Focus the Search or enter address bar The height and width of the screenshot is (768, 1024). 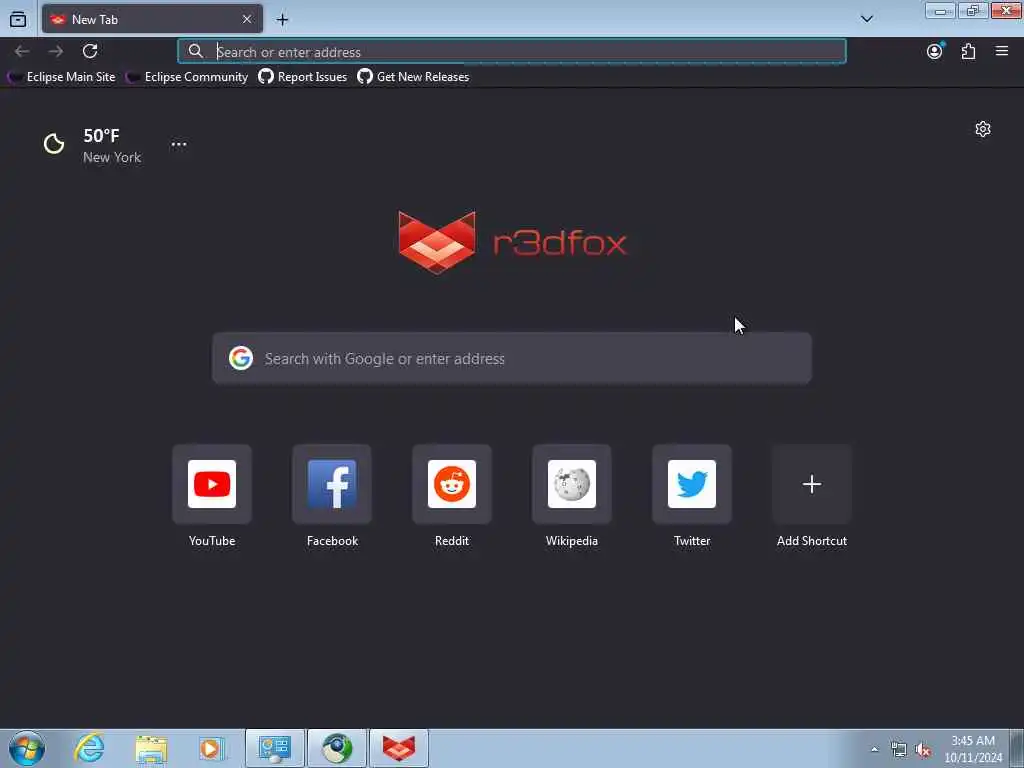coord(512,52)
